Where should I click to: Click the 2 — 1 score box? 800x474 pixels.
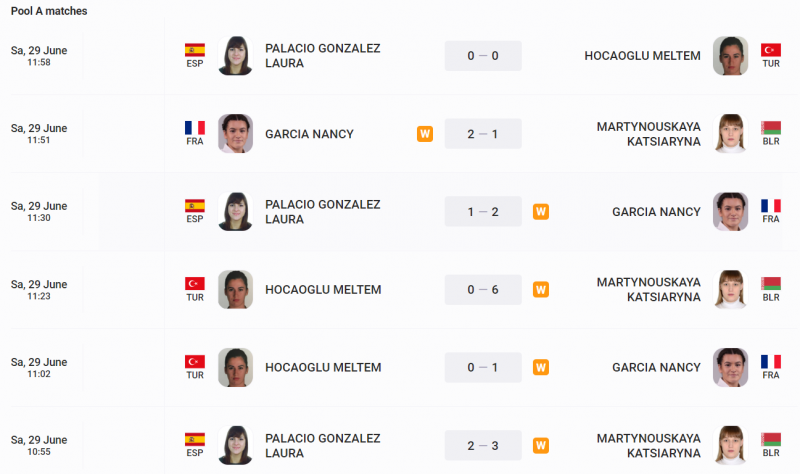pyautogui.click(x=483, y=134)
